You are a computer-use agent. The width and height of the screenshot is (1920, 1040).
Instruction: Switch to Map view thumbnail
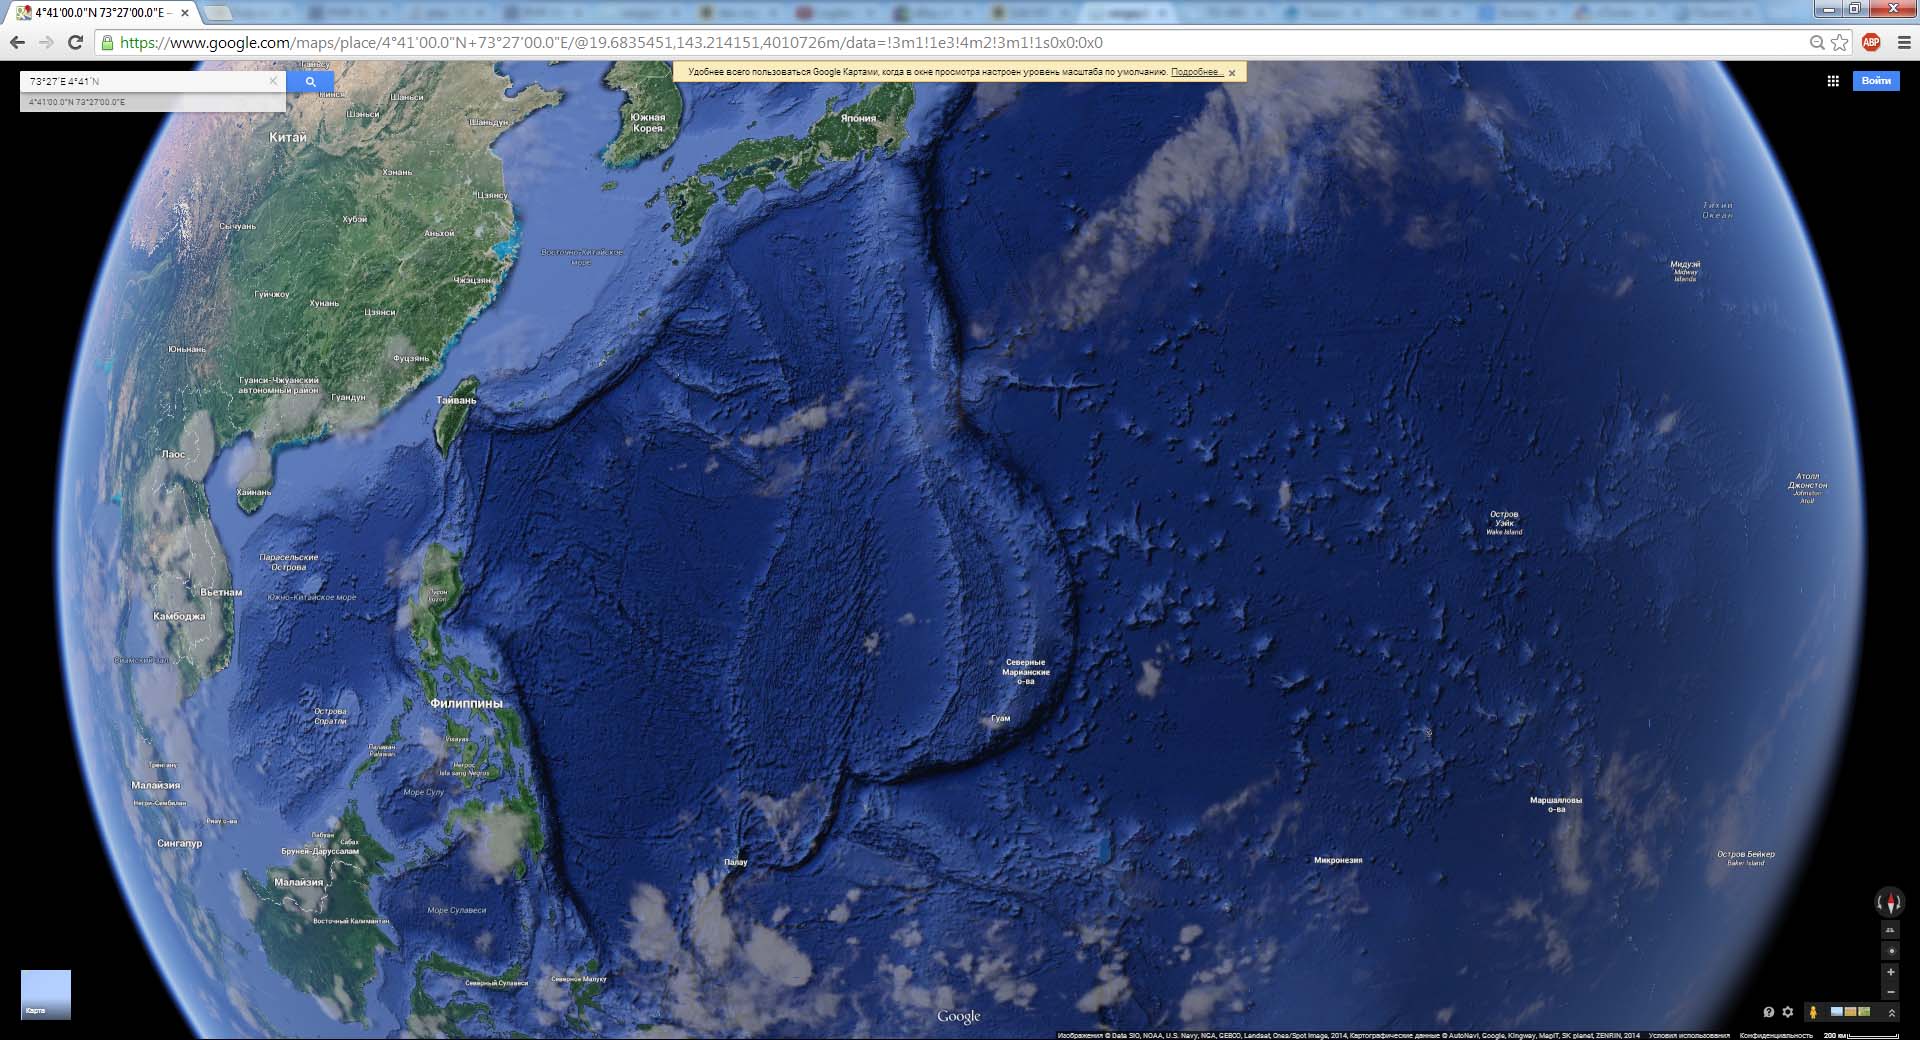[x=46, y=994]
